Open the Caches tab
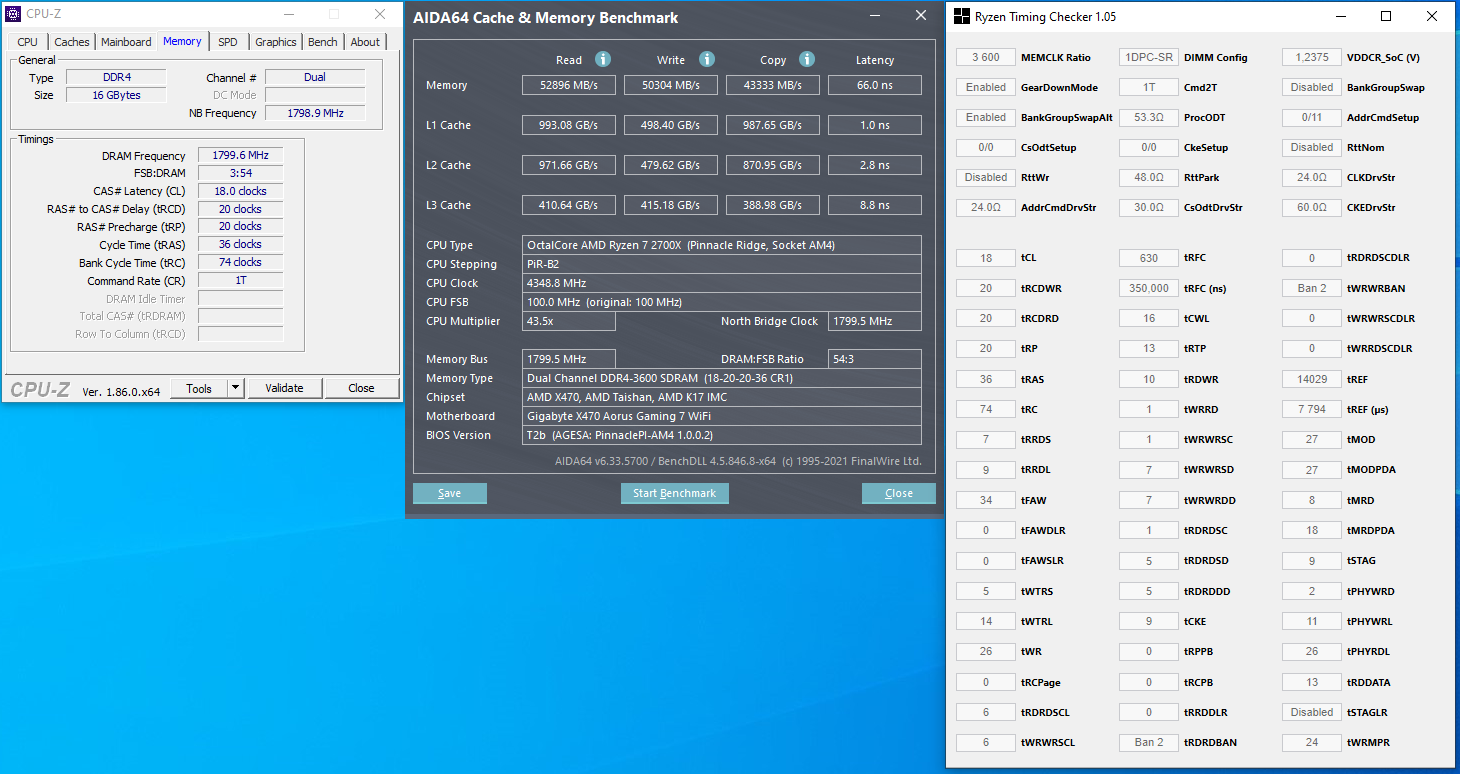Viewport: 1460px width, 774px height. coord(72,42)
